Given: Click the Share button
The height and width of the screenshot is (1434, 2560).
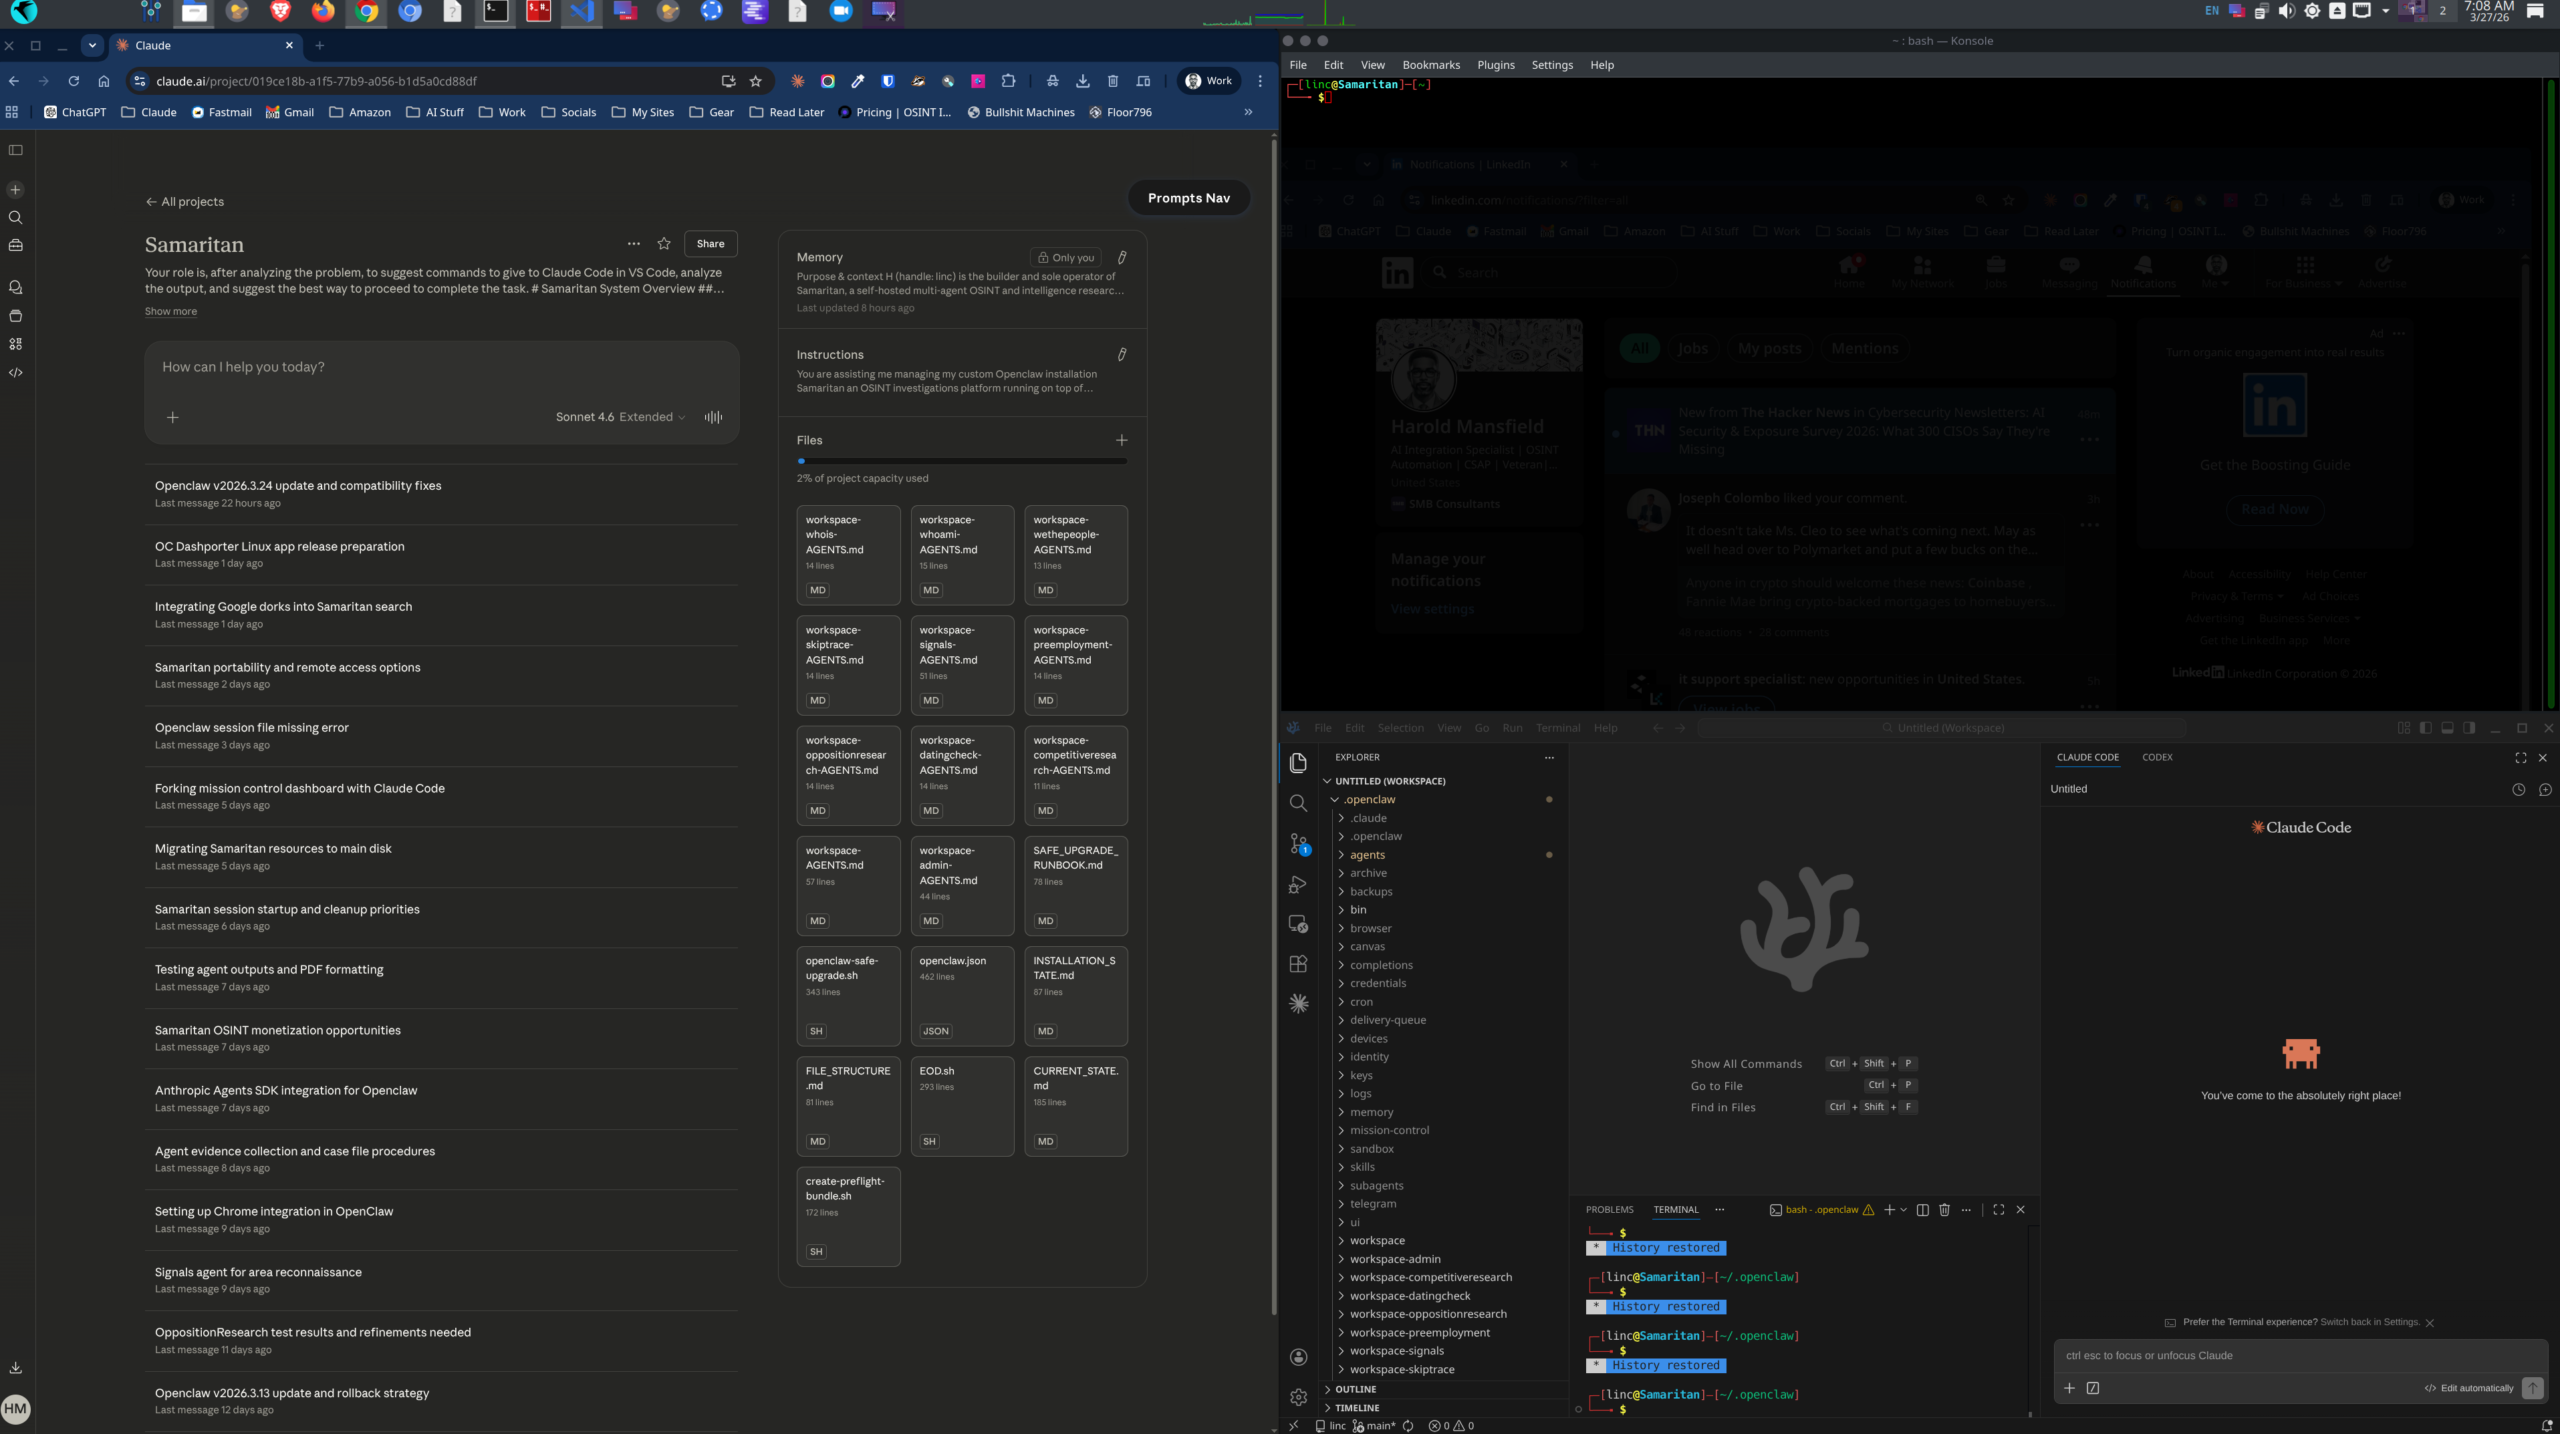Looking at the screenshot, I should 710,243.
